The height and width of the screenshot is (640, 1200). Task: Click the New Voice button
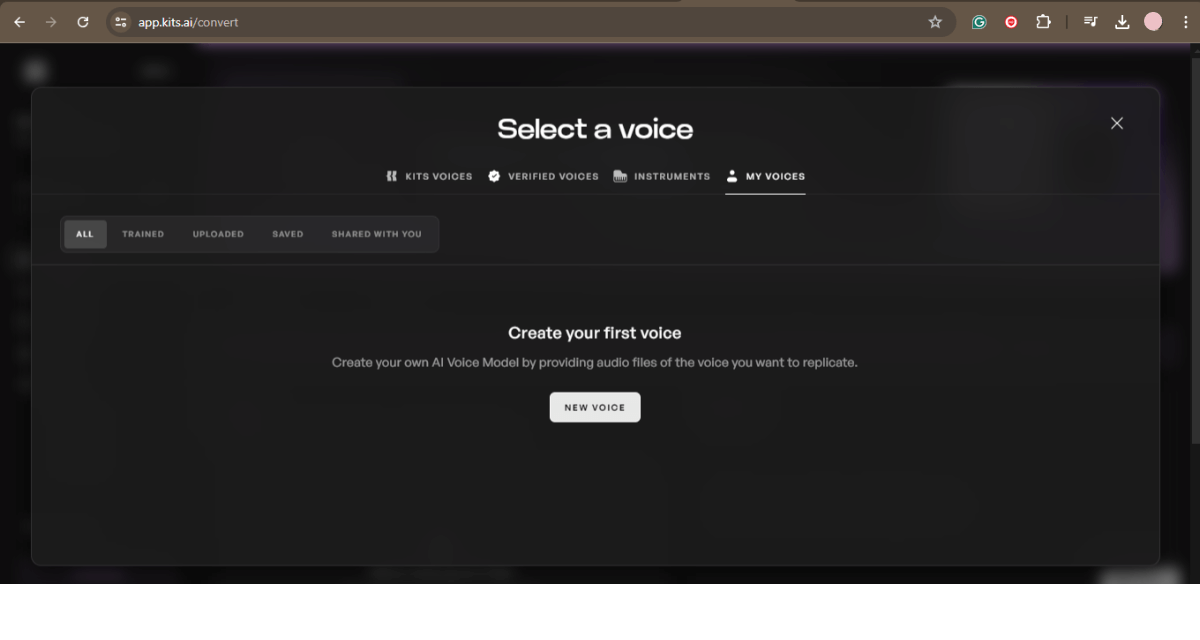click(x=595, y=407)
